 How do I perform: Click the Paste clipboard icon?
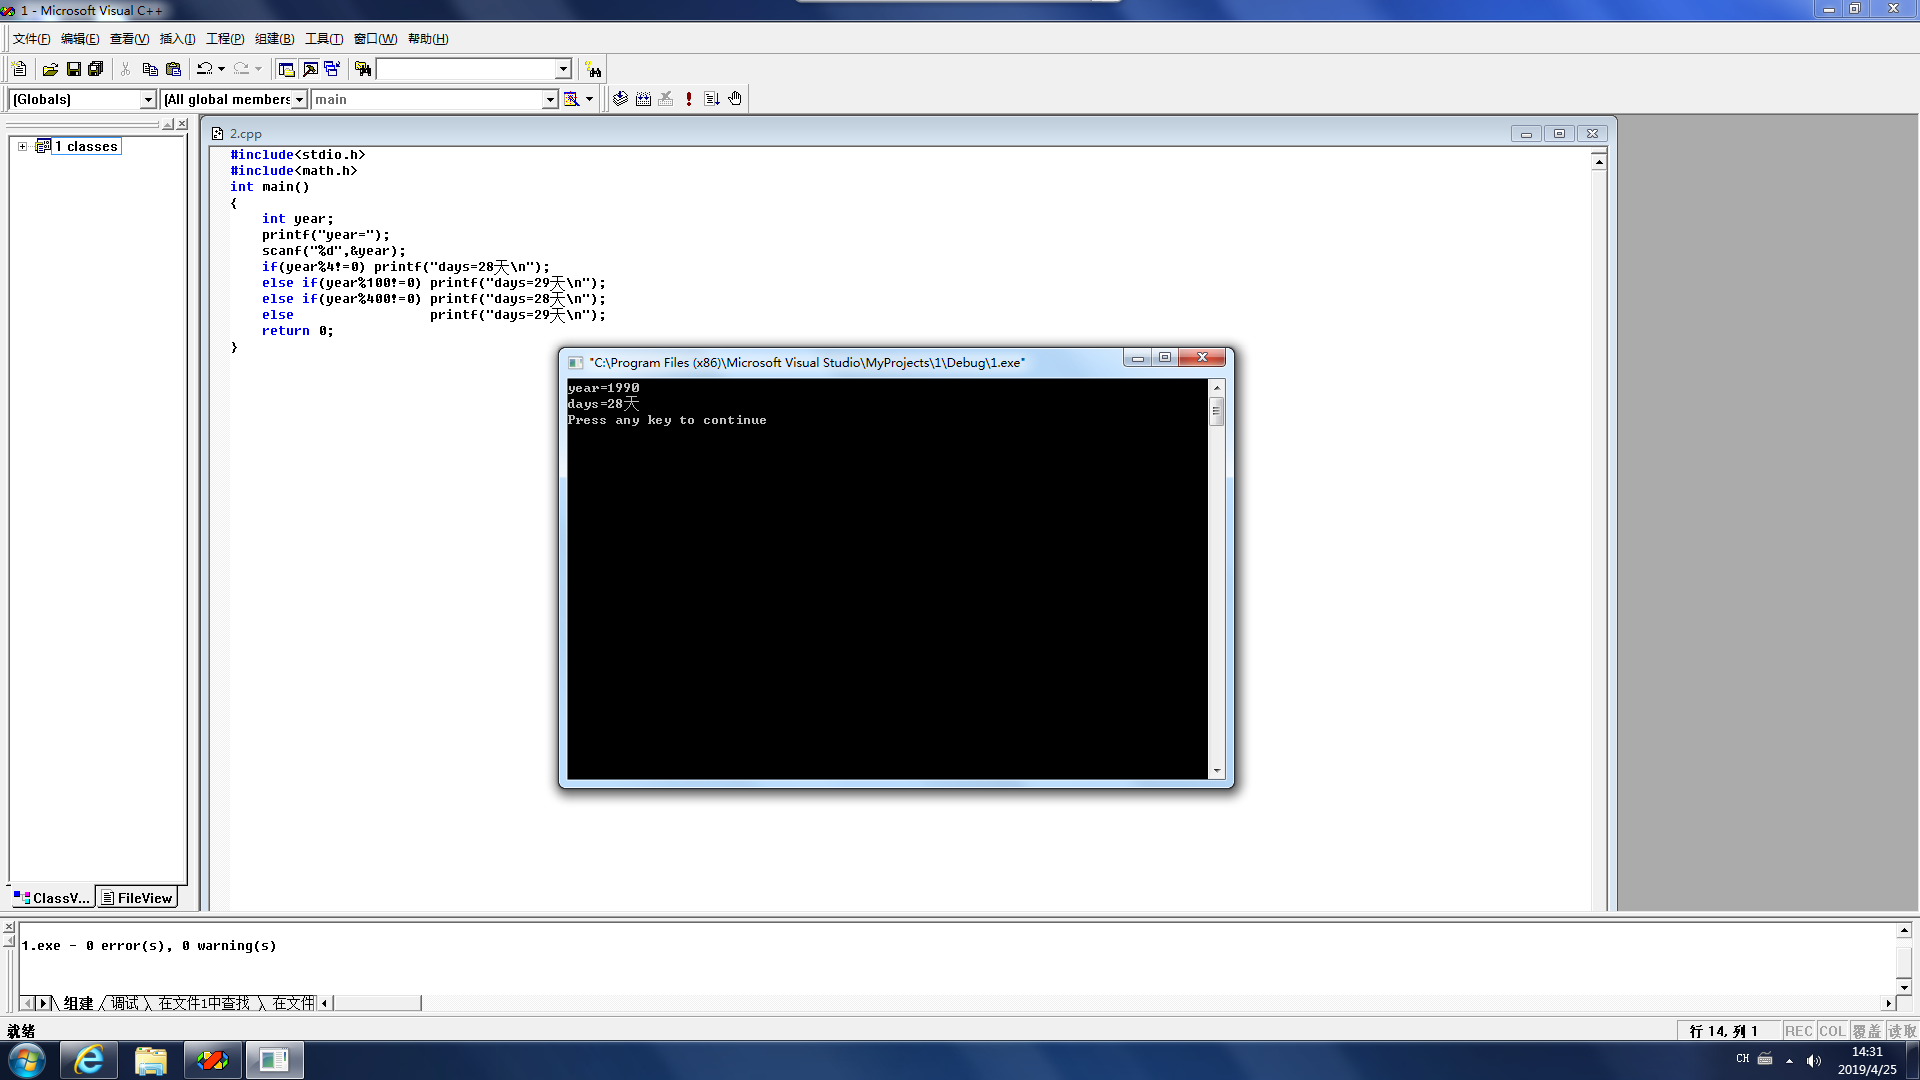[173, 69]
